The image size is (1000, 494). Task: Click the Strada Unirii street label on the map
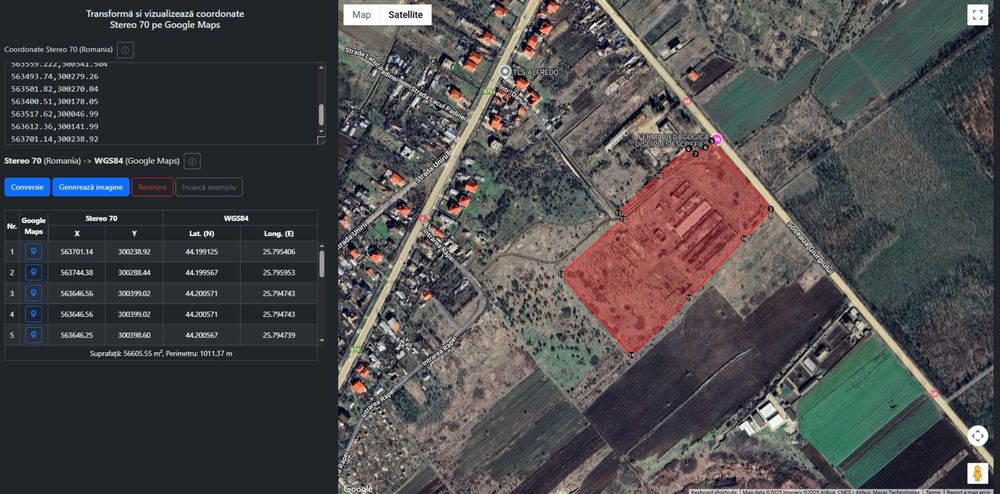[x=430, y=169]
